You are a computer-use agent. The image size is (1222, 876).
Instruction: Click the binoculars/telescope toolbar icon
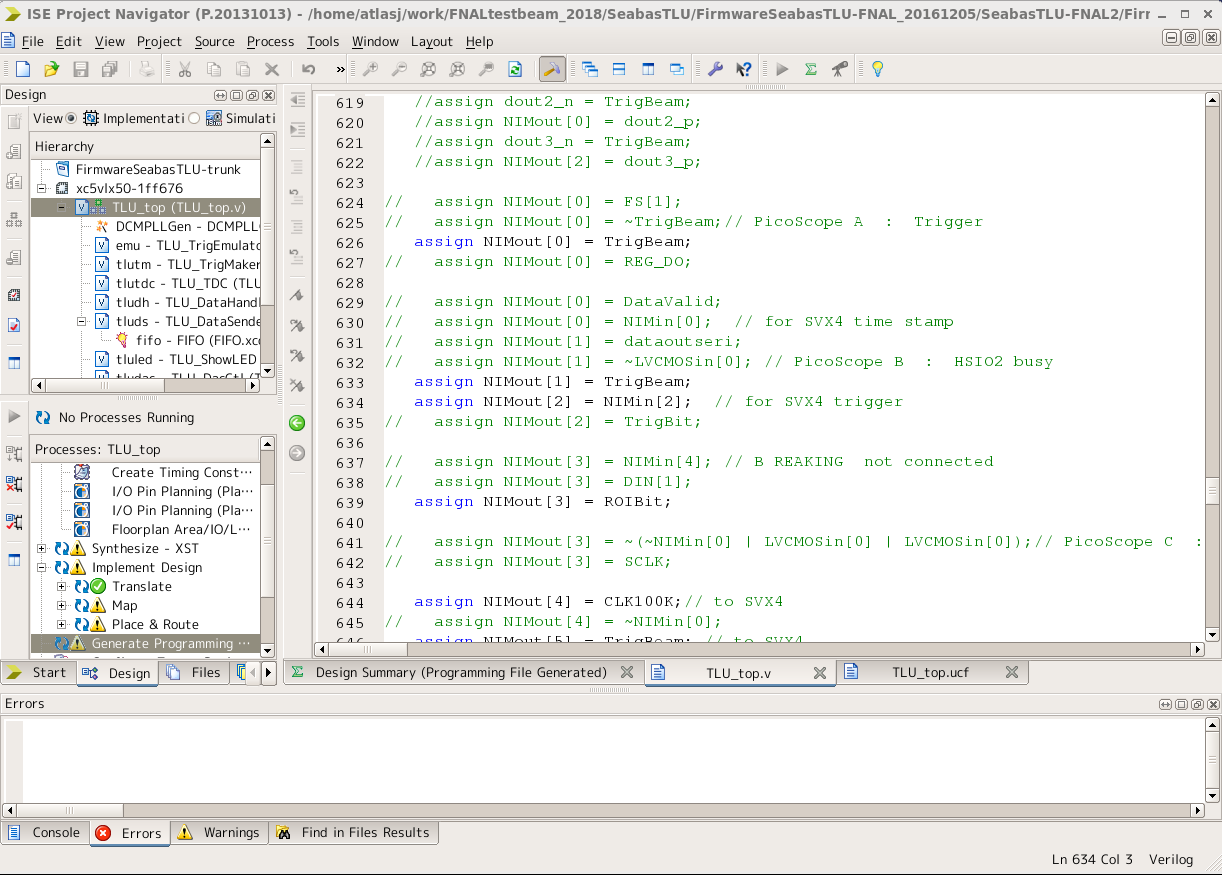click(x=839, y=69)
